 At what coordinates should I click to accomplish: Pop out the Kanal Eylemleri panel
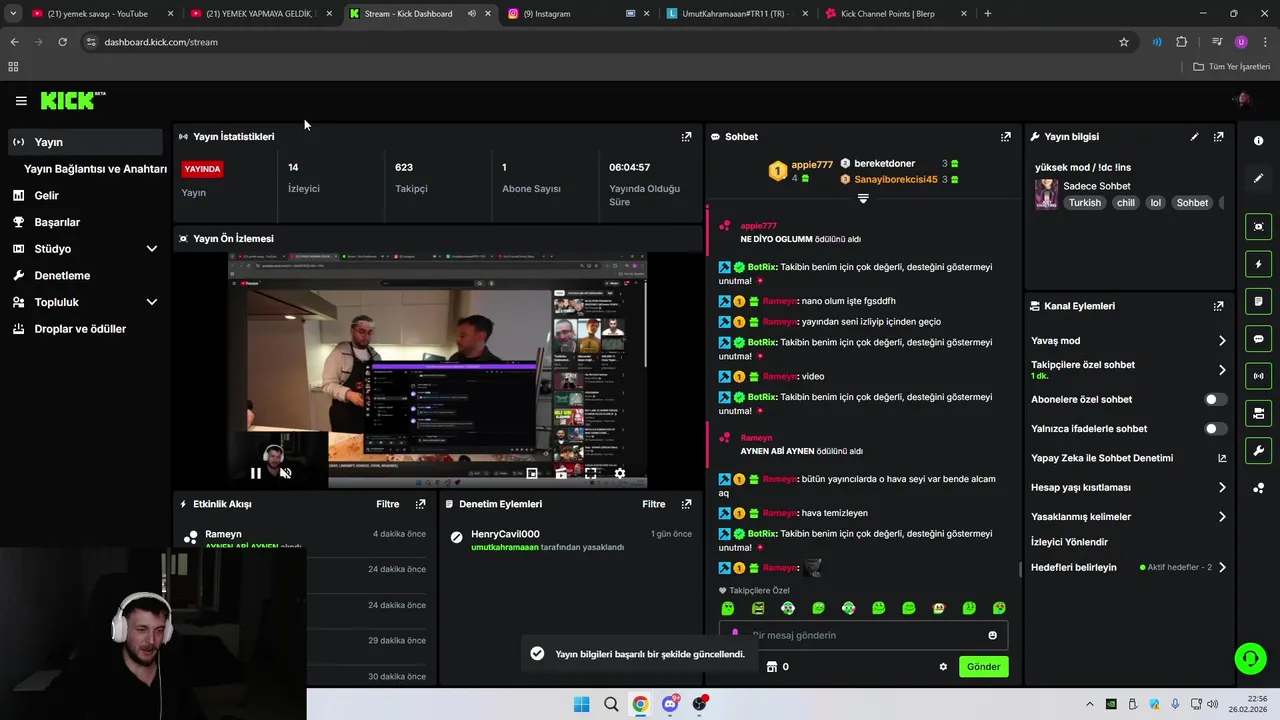(x=1218, y=306)
